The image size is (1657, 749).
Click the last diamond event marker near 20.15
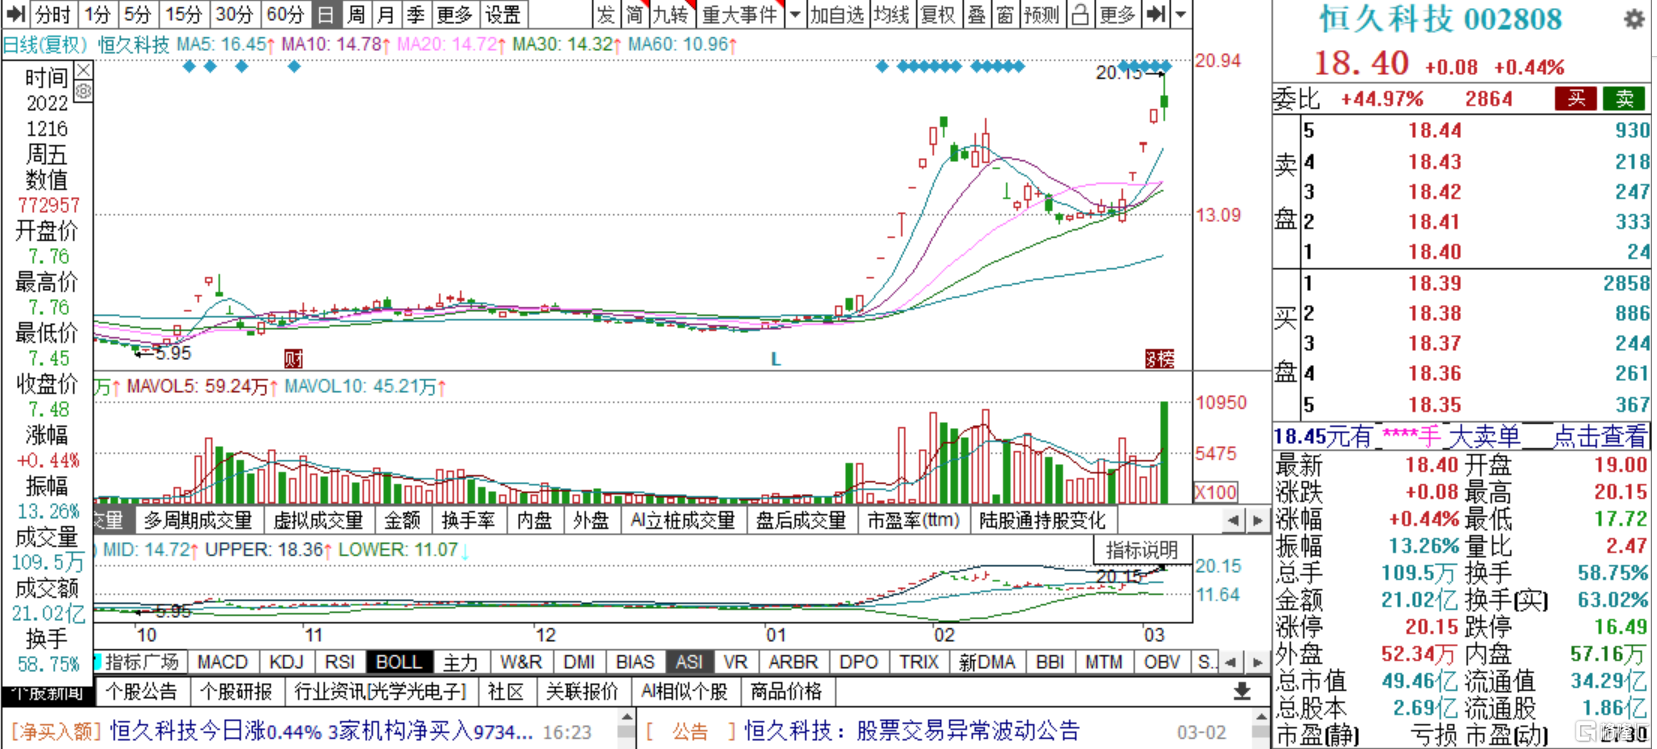coord(1165,67)
